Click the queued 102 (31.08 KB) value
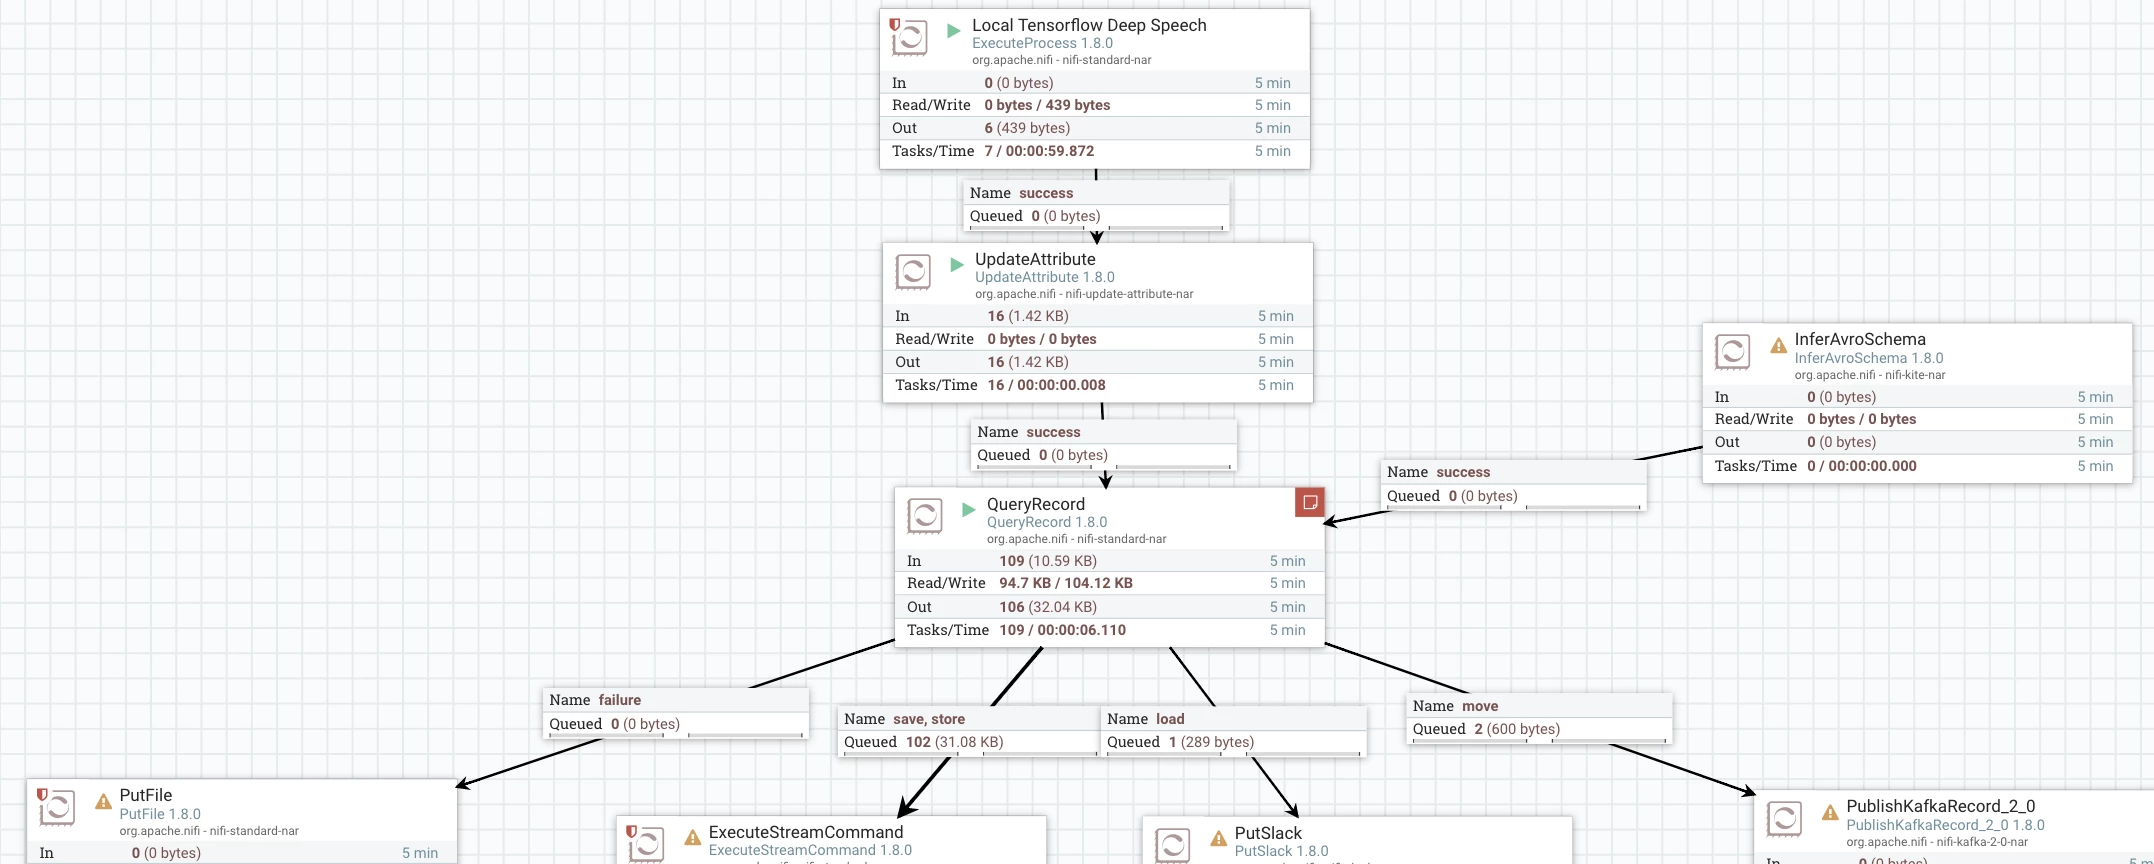This screenshot has width=2154, height=864. coord(955,742)
